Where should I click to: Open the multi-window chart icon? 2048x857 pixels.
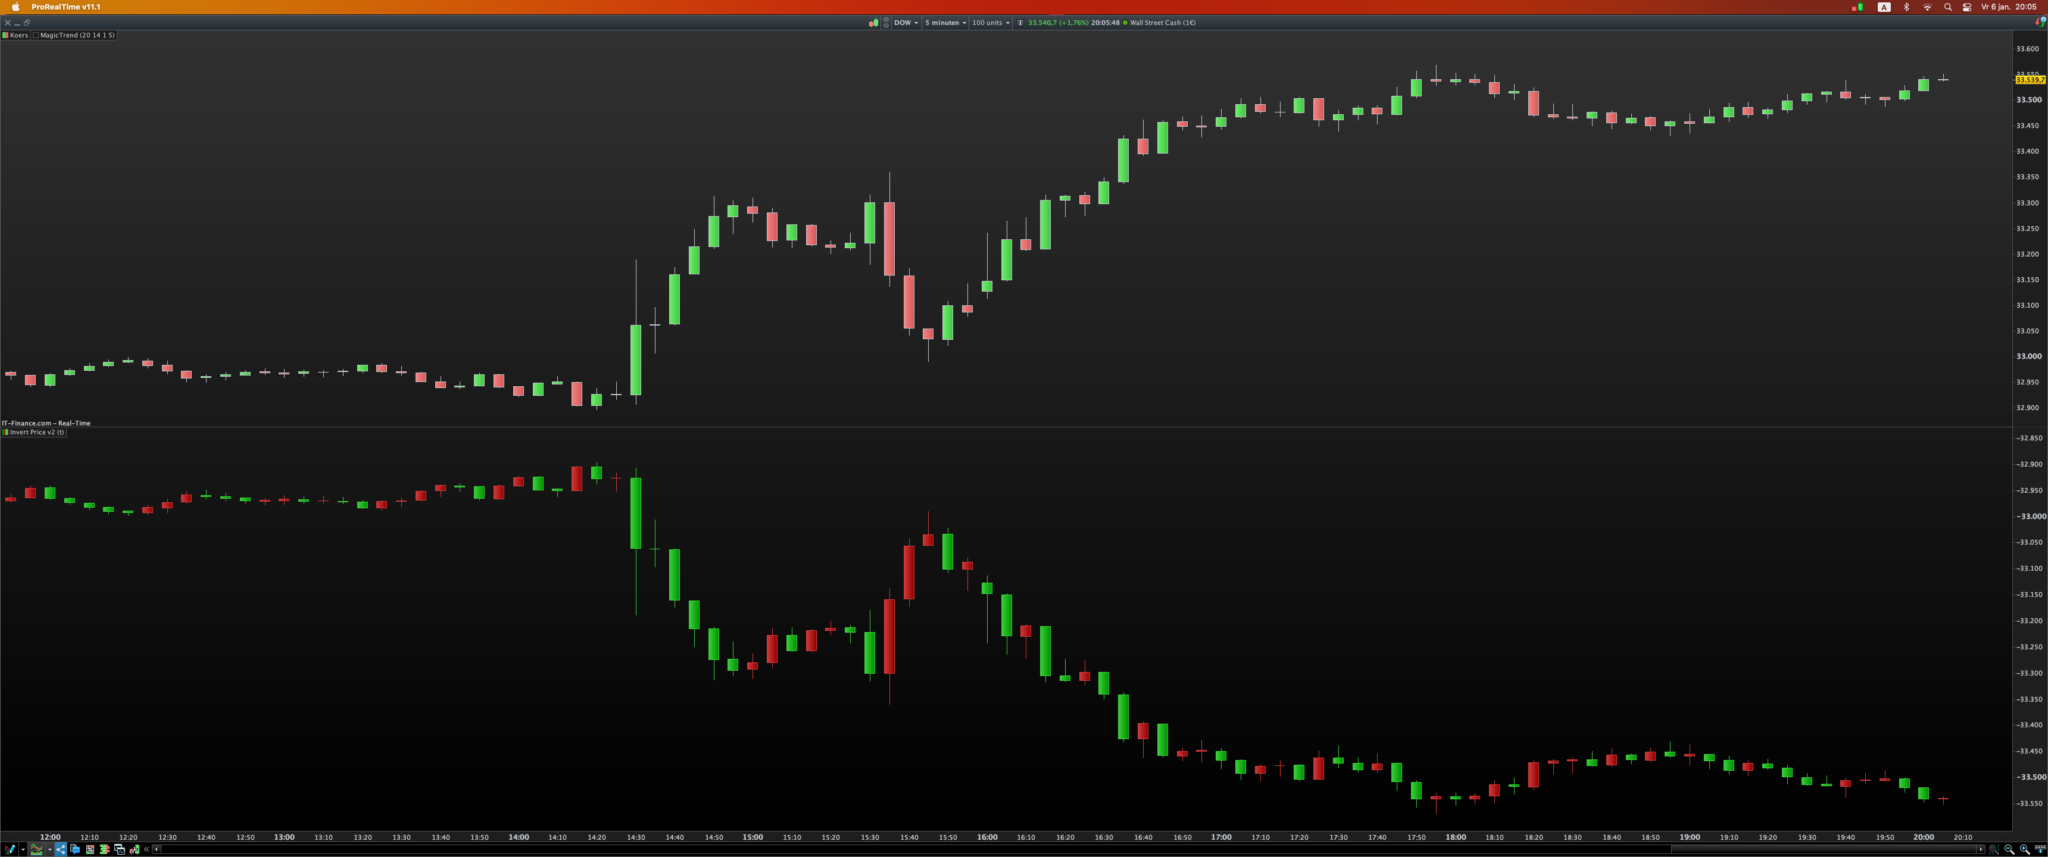pyautogui.click(x=120, y=849)
